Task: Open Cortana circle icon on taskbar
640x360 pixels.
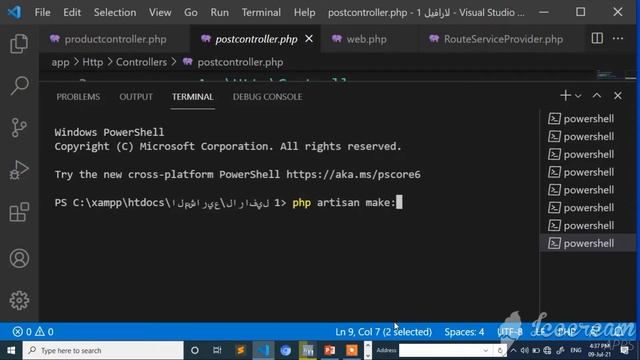Action: [195, 350]
